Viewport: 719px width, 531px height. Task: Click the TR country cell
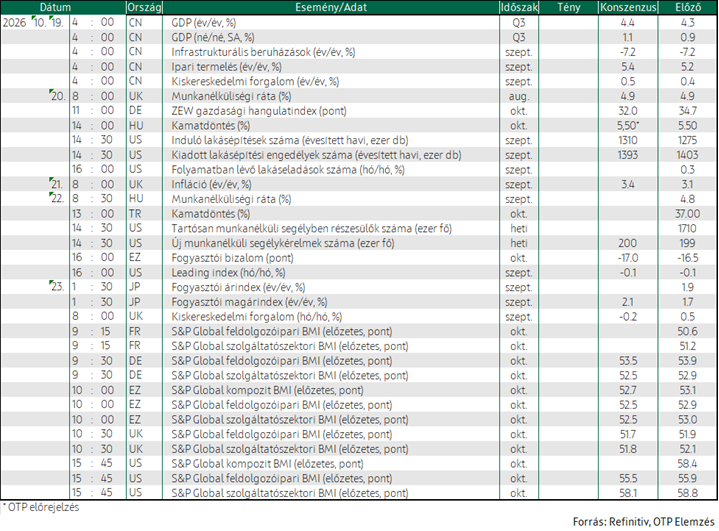click(x=135, y=213)
